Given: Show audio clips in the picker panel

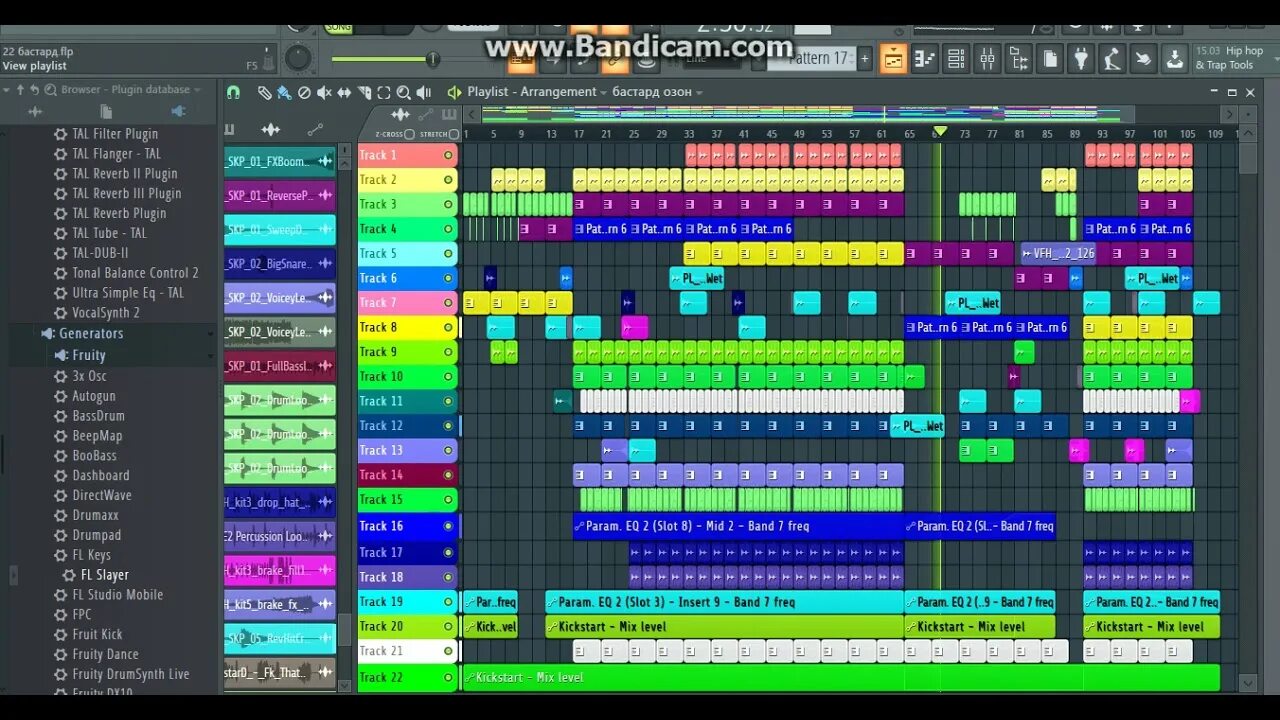Looking at the screenshot, I should tap(270, 130).
